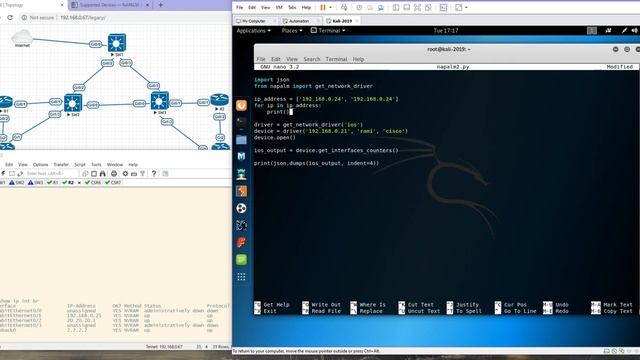This screenshot has width=640, height=360.
Task: Click the SecureCRT print icon
Action: [114, 173]
